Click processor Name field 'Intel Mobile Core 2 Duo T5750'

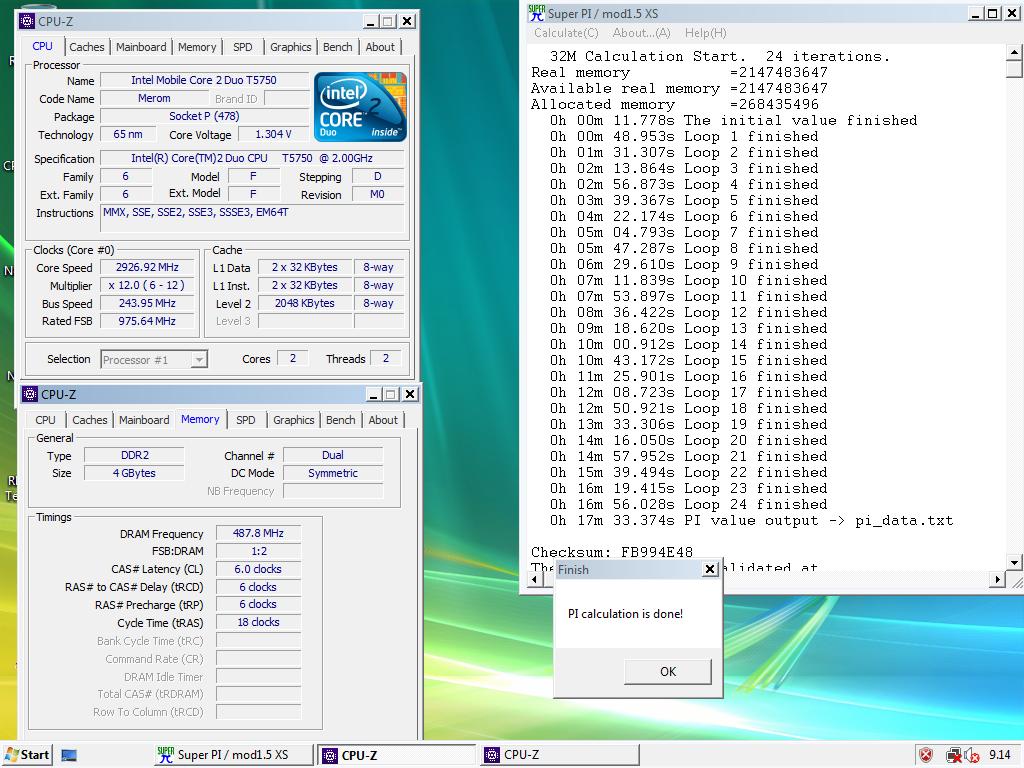tap(204, 80)
